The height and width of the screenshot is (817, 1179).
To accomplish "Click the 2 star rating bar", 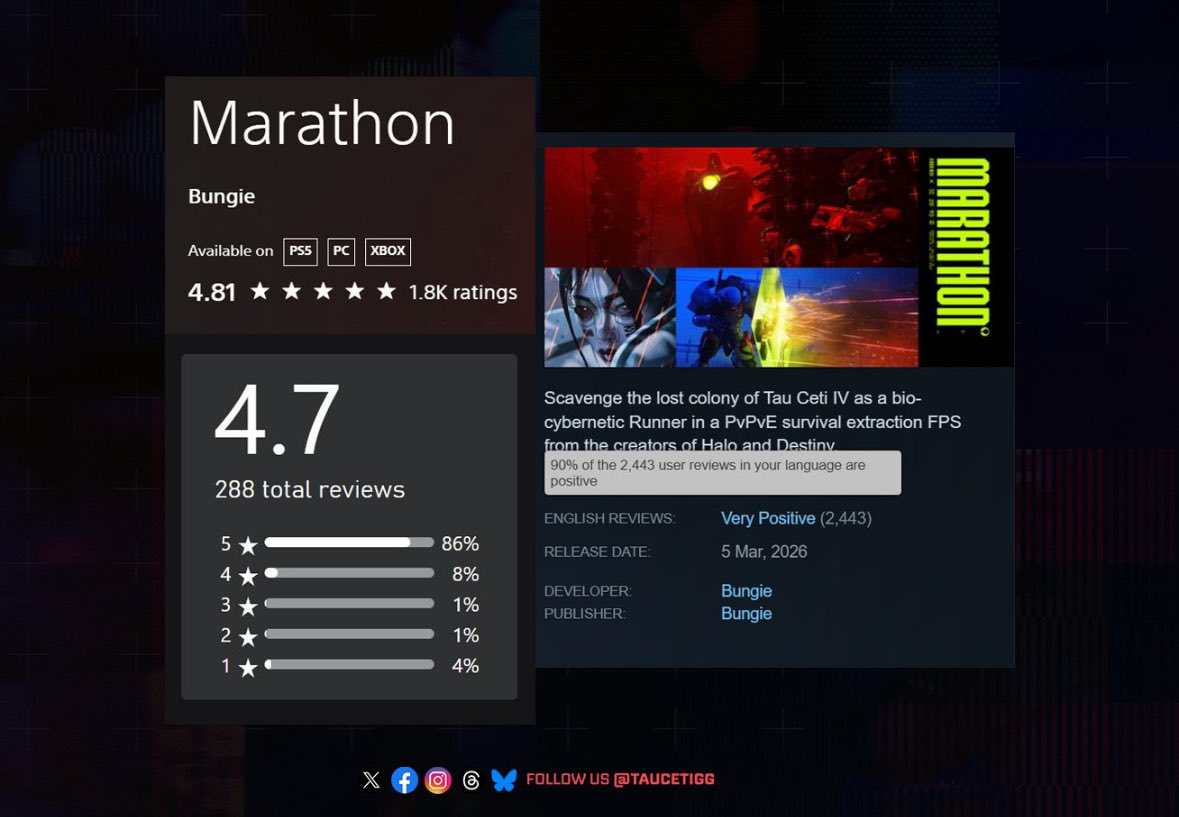I will (x=349, y=634).
